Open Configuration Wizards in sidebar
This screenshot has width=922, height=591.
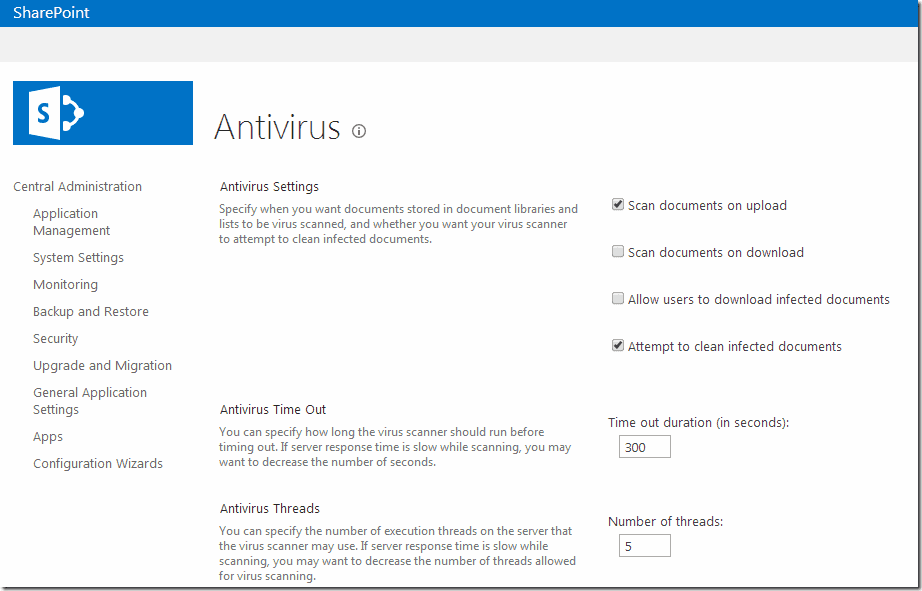pos(97,463)
